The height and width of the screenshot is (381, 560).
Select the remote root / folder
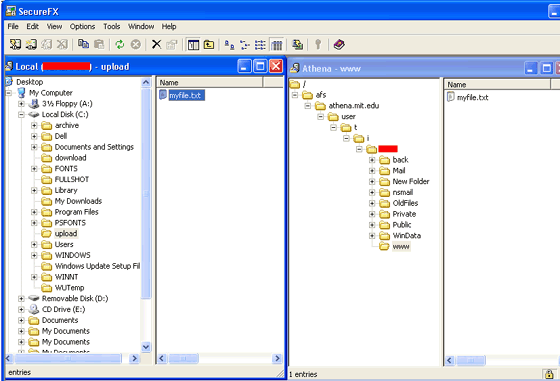point(304,84)
